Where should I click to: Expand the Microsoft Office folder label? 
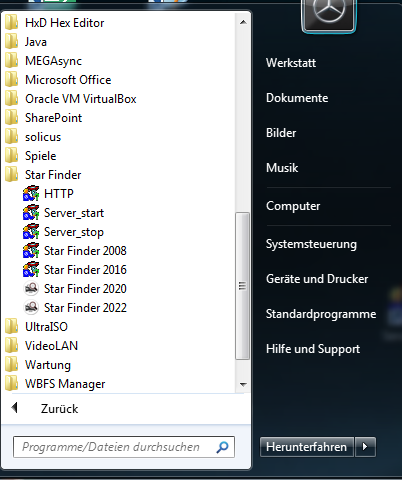[68, 80]
